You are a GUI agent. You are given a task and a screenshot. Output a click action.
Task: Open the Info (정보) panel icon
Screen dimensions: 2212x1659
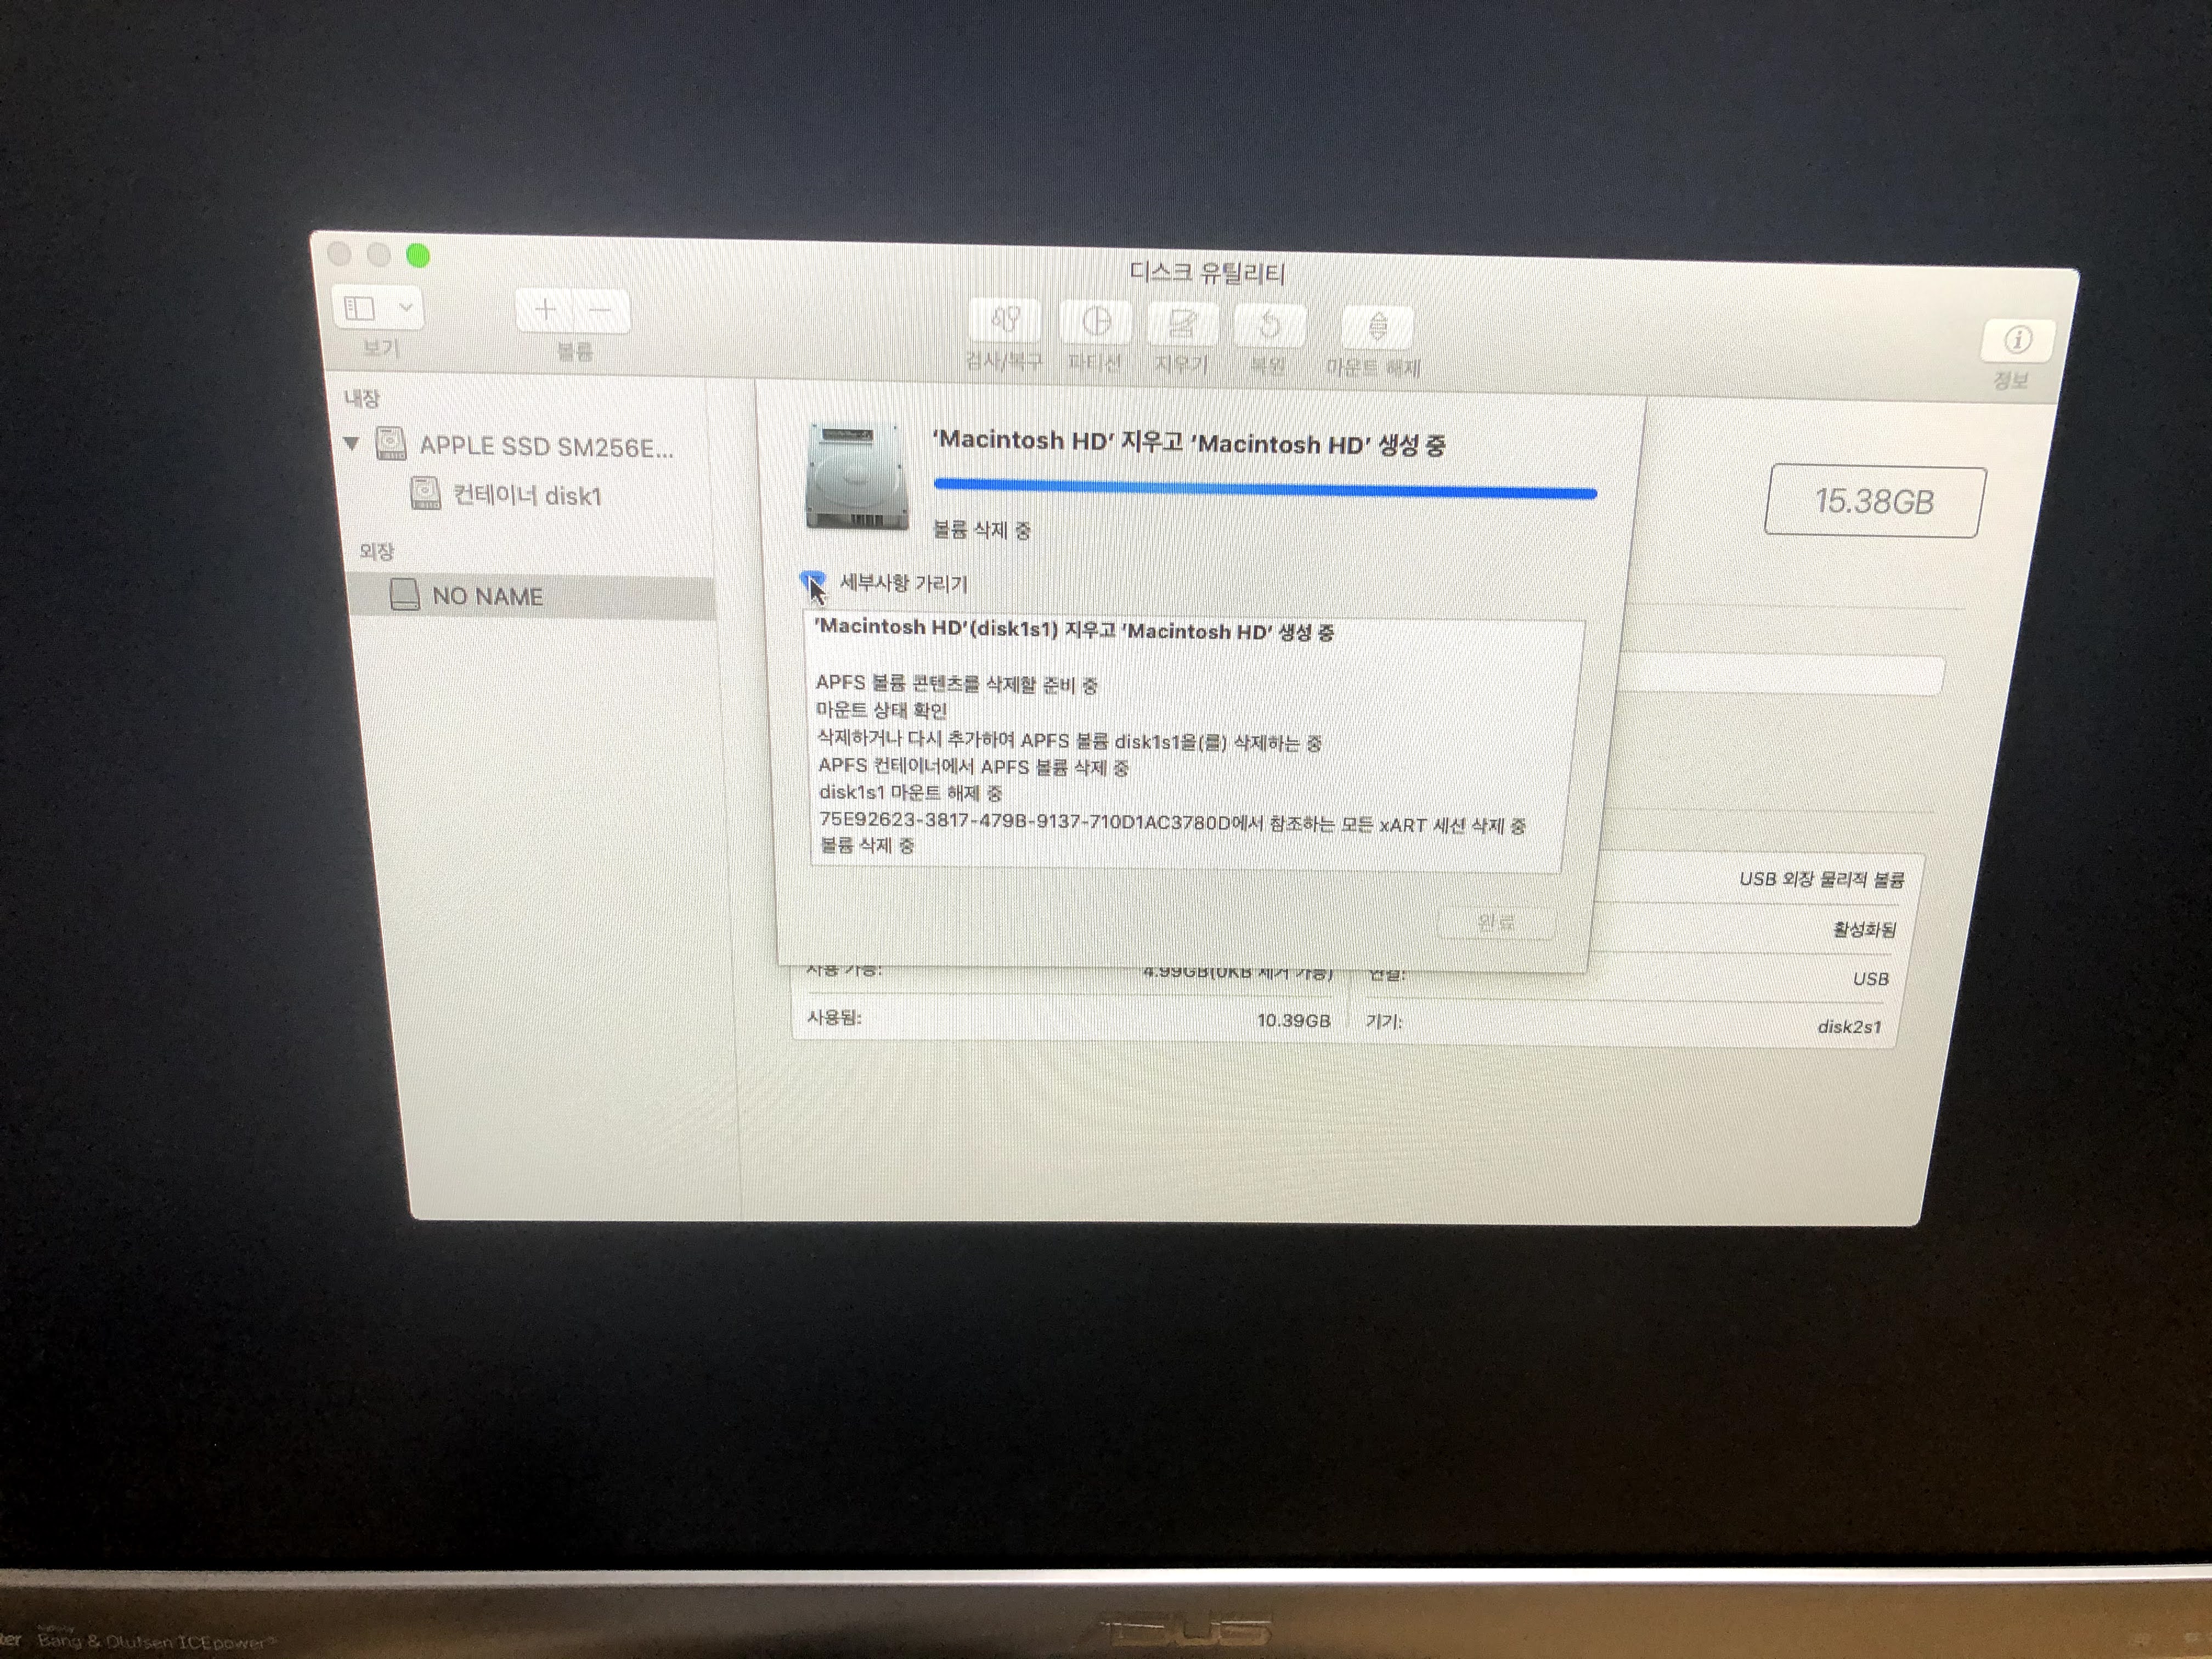pos(2017,341)
